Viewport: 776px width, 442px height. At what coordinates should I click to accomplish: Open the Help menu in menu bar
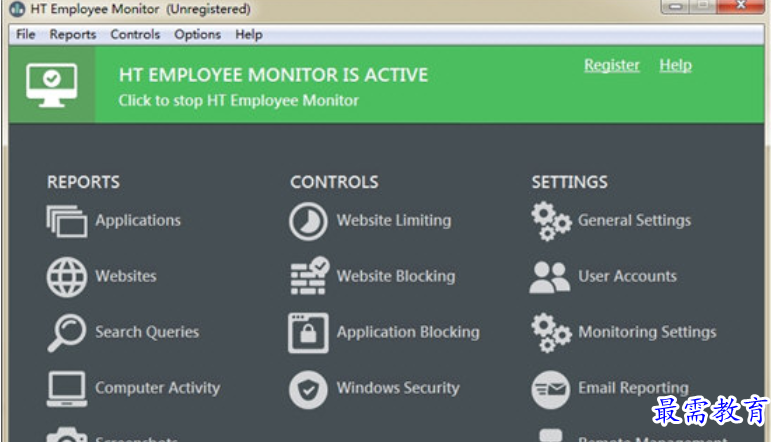[249, 35]
